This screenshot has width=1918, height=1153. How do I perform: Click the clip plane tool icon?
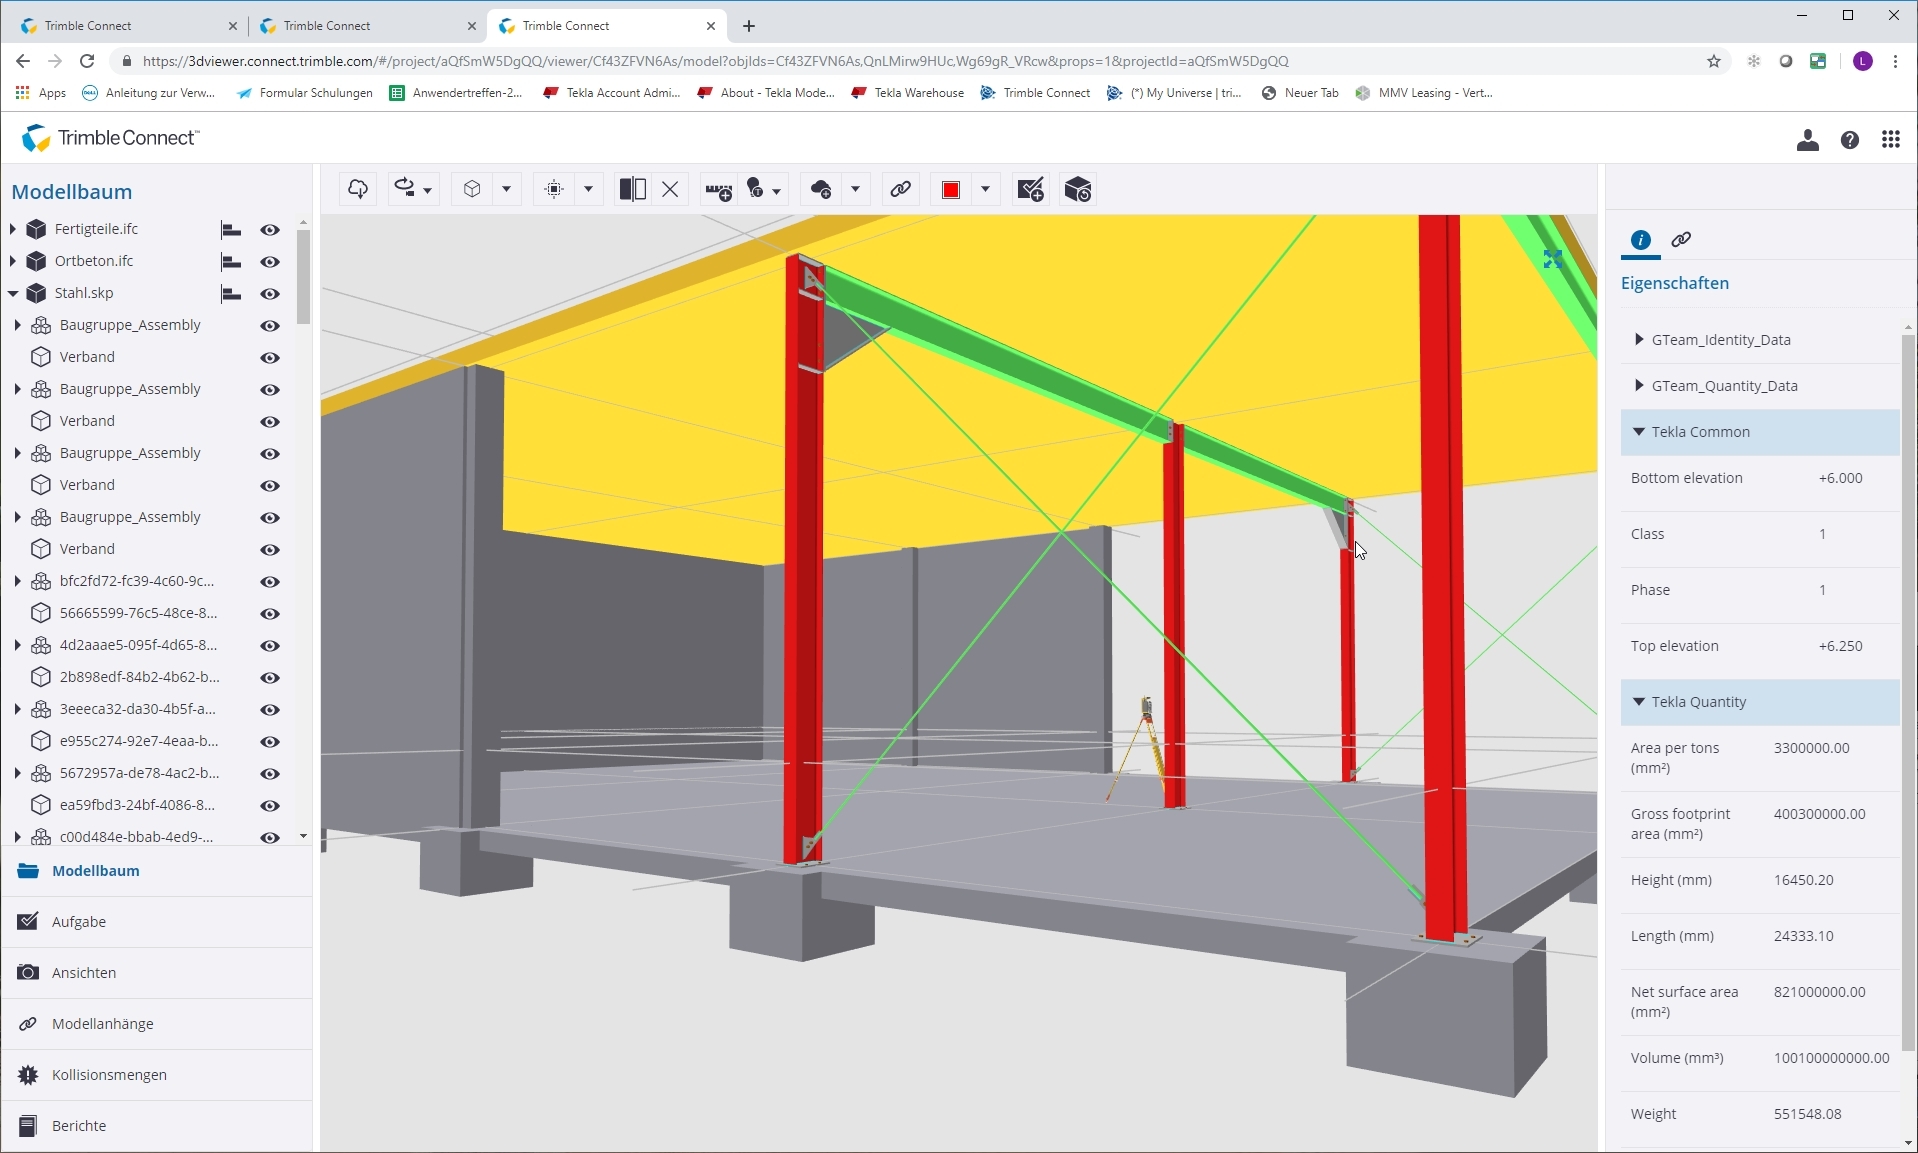(x=632, y=190)
